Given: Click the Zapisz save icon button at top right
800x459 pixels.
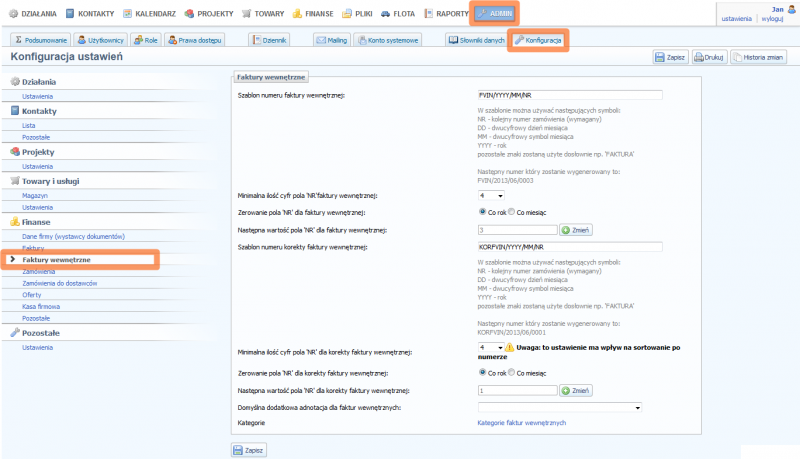Looking at the screenshot, I should point(670,57).
